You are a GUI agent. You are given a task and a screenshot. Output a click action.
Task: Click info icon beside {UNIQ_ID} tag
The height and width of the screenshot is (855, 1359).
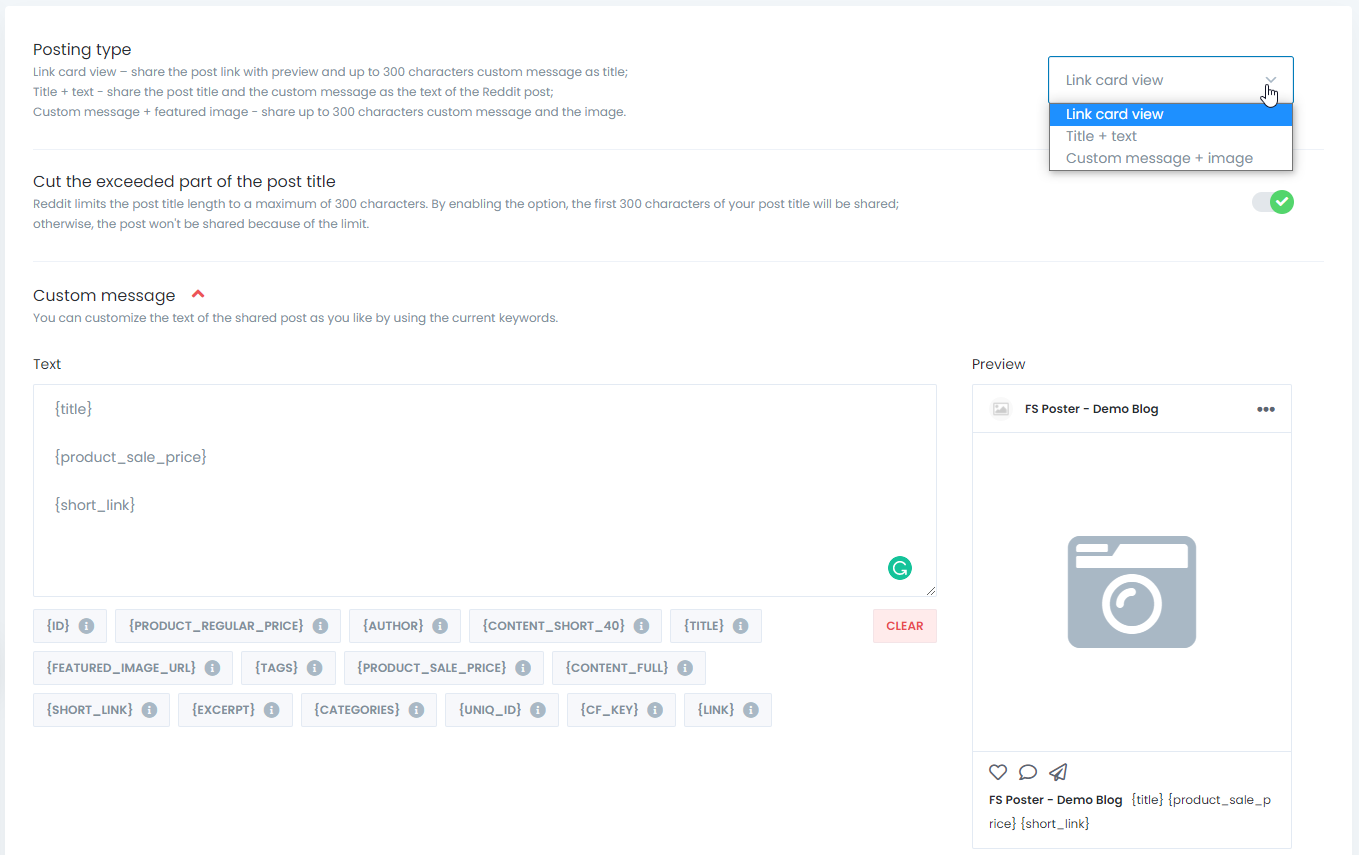coord(538,710)
